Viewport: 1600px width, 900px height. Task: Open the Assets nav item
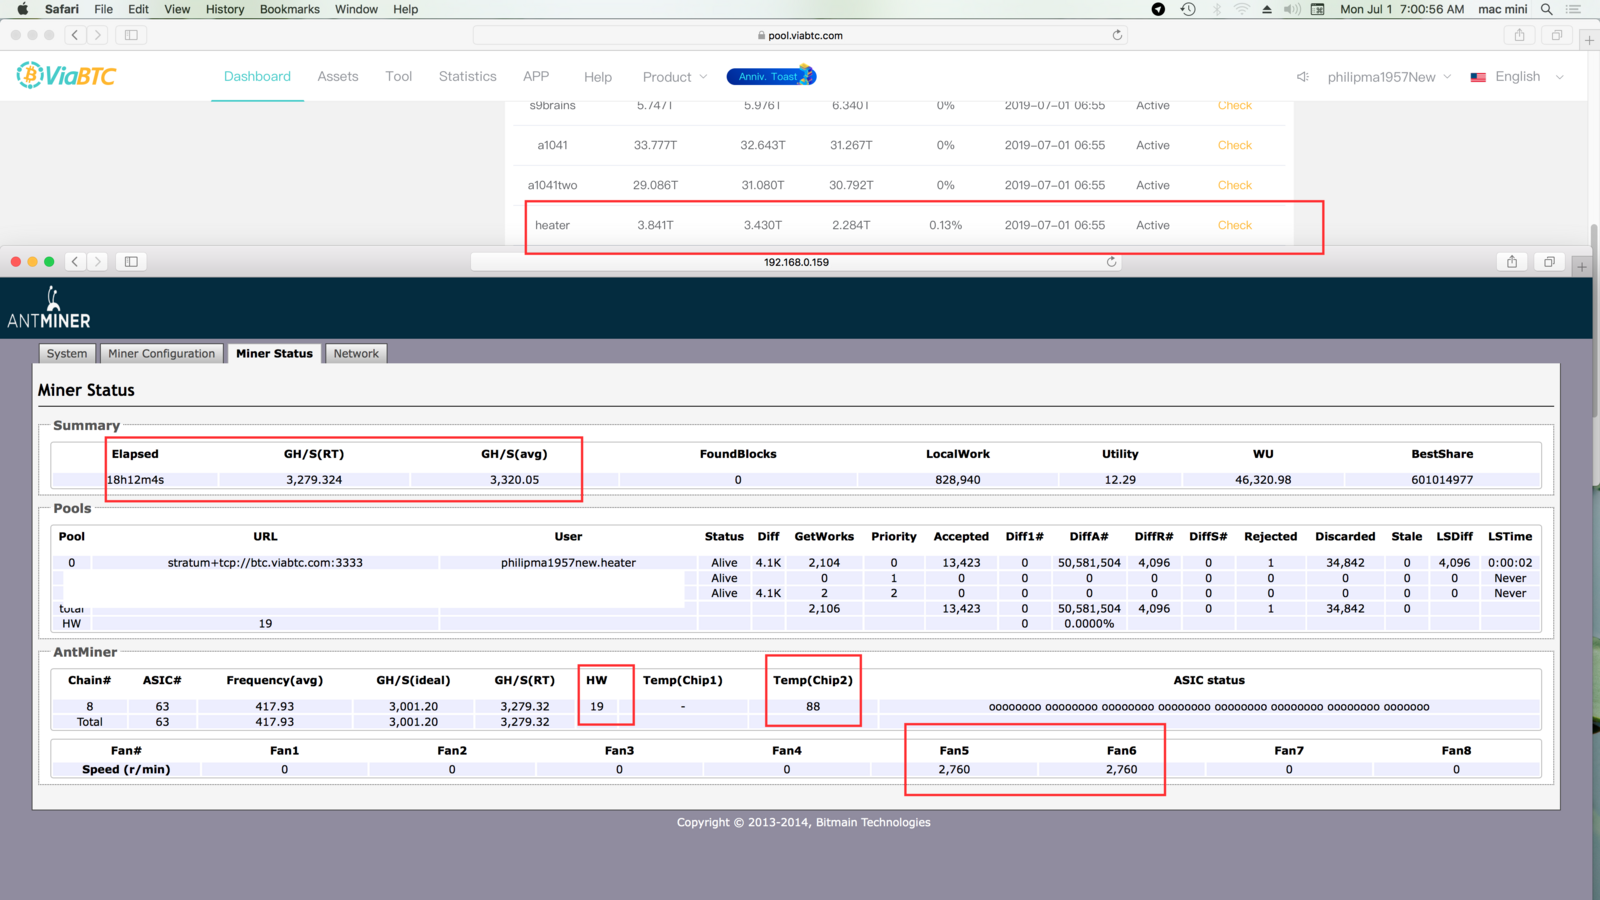[338, 76]
